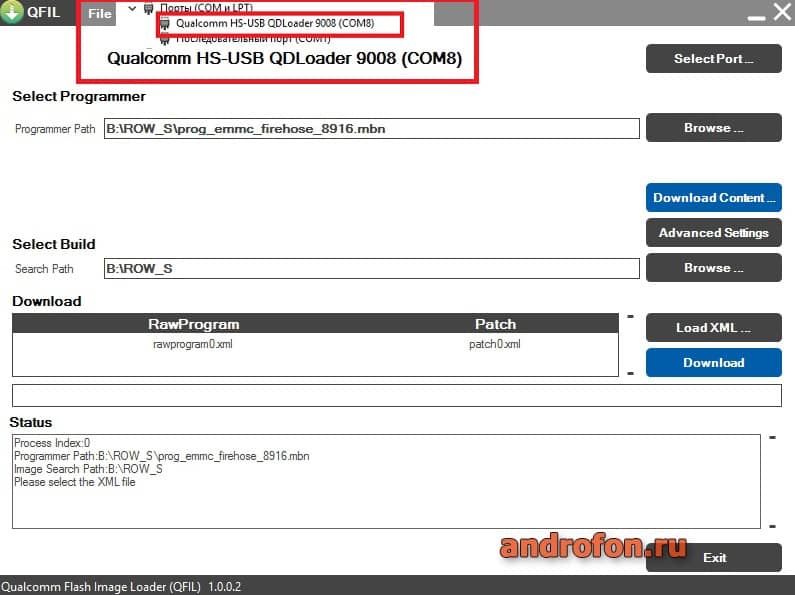Click the Exit button
This screenshot has height=595, width=795.
[x=713, y=557]
